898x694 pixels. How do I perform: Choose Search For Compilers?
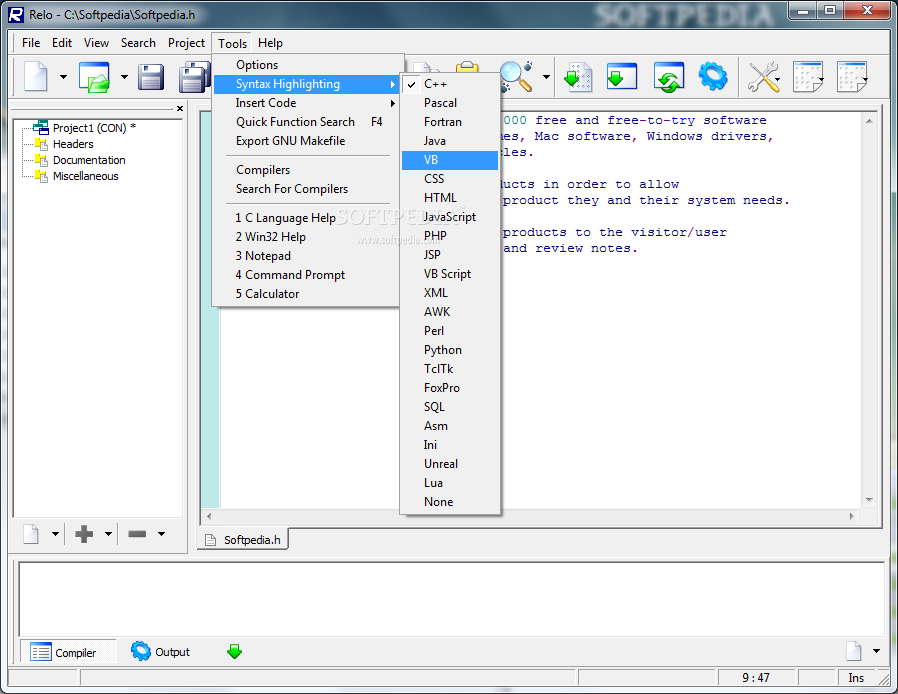click(306, 189)
